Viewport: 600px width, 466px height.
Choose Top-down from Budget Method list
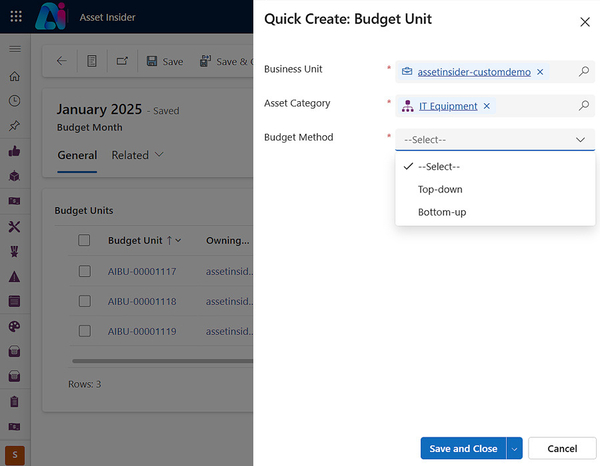click(x=440, y=189)
